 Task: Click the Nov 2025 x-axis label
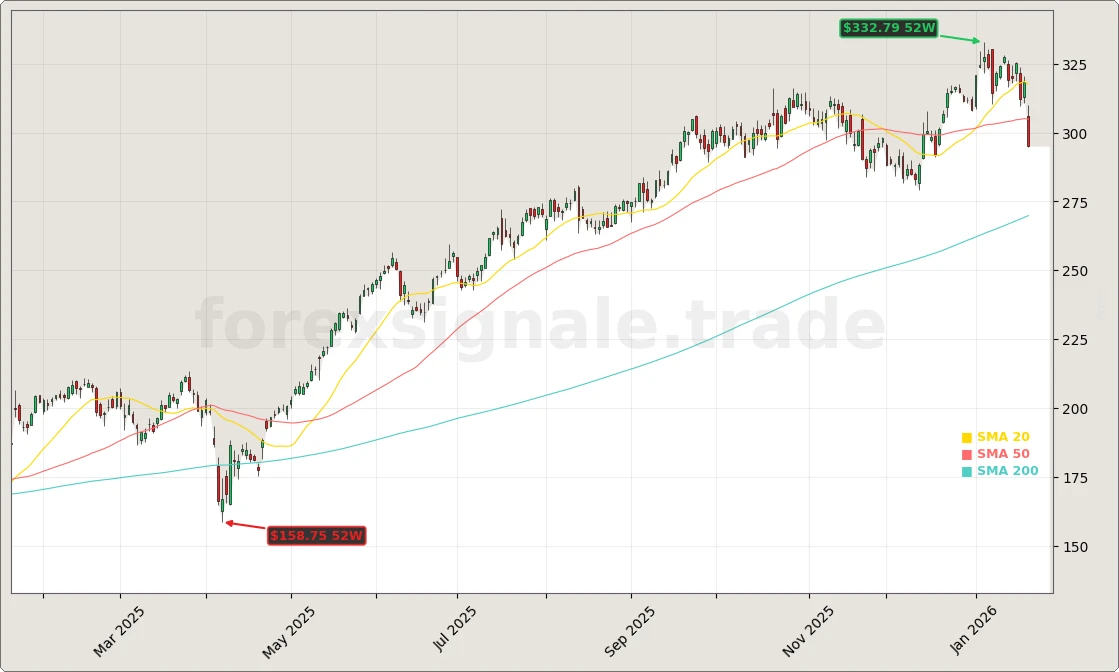tap(808, 631)
